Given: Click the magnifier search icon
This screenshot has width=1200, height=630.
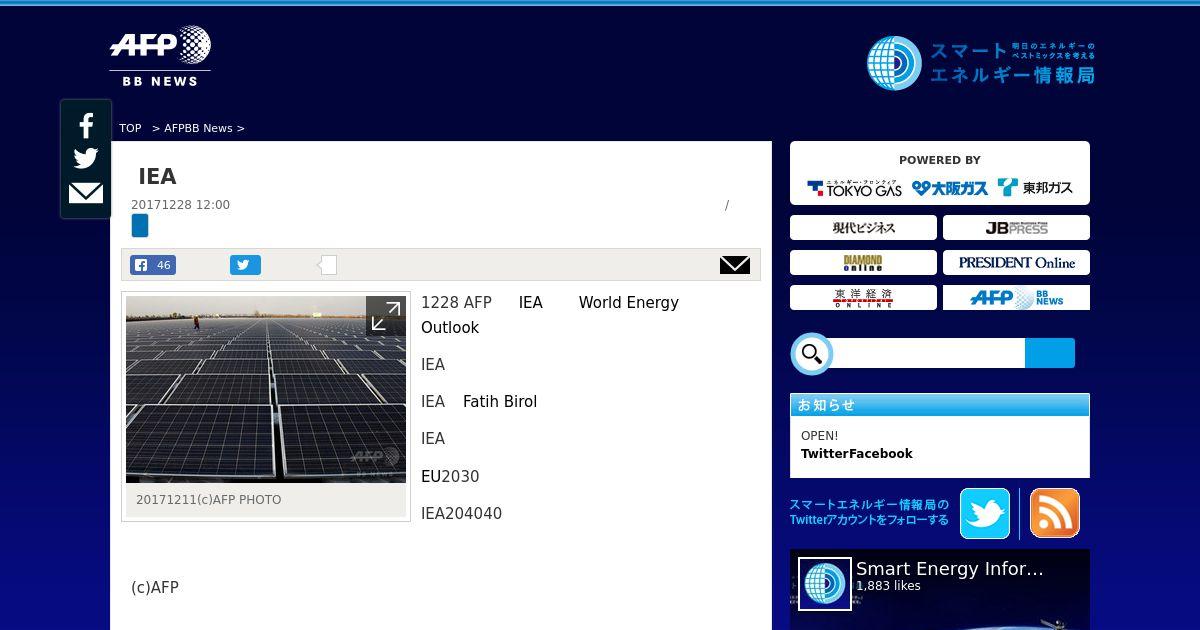Looking at the screenshot, I should (812, 354).
